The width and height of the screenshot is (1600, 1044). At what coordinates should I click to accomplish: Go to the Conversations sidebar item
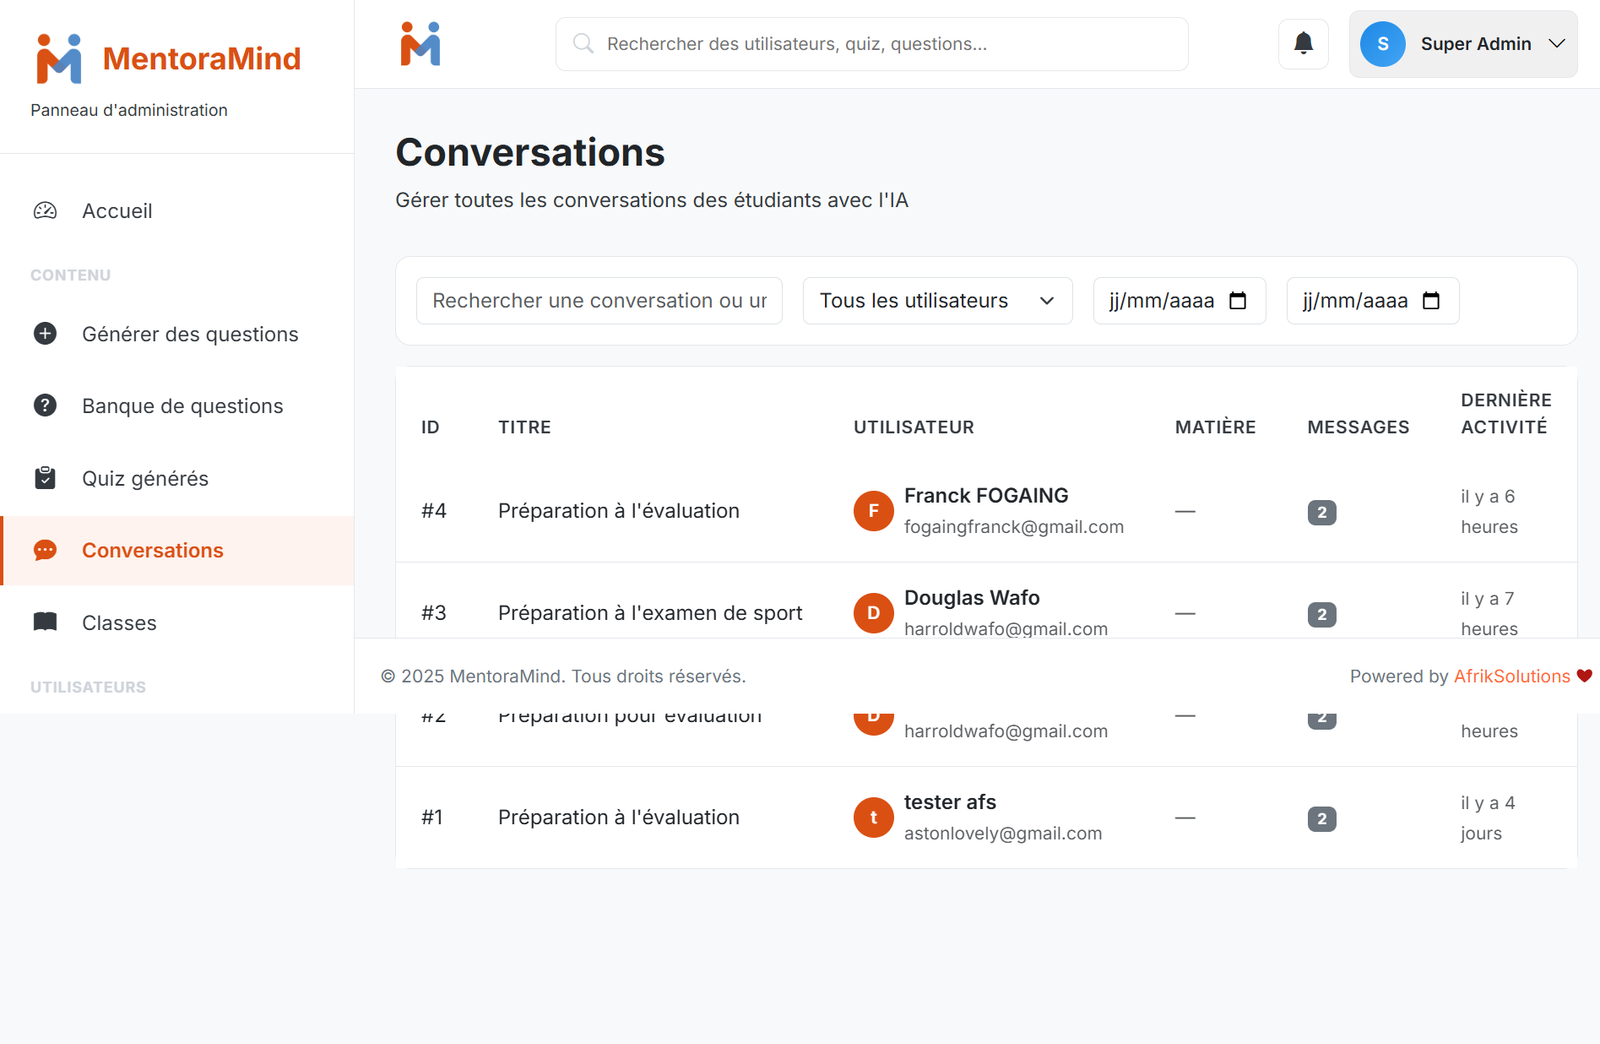[153, 551]
